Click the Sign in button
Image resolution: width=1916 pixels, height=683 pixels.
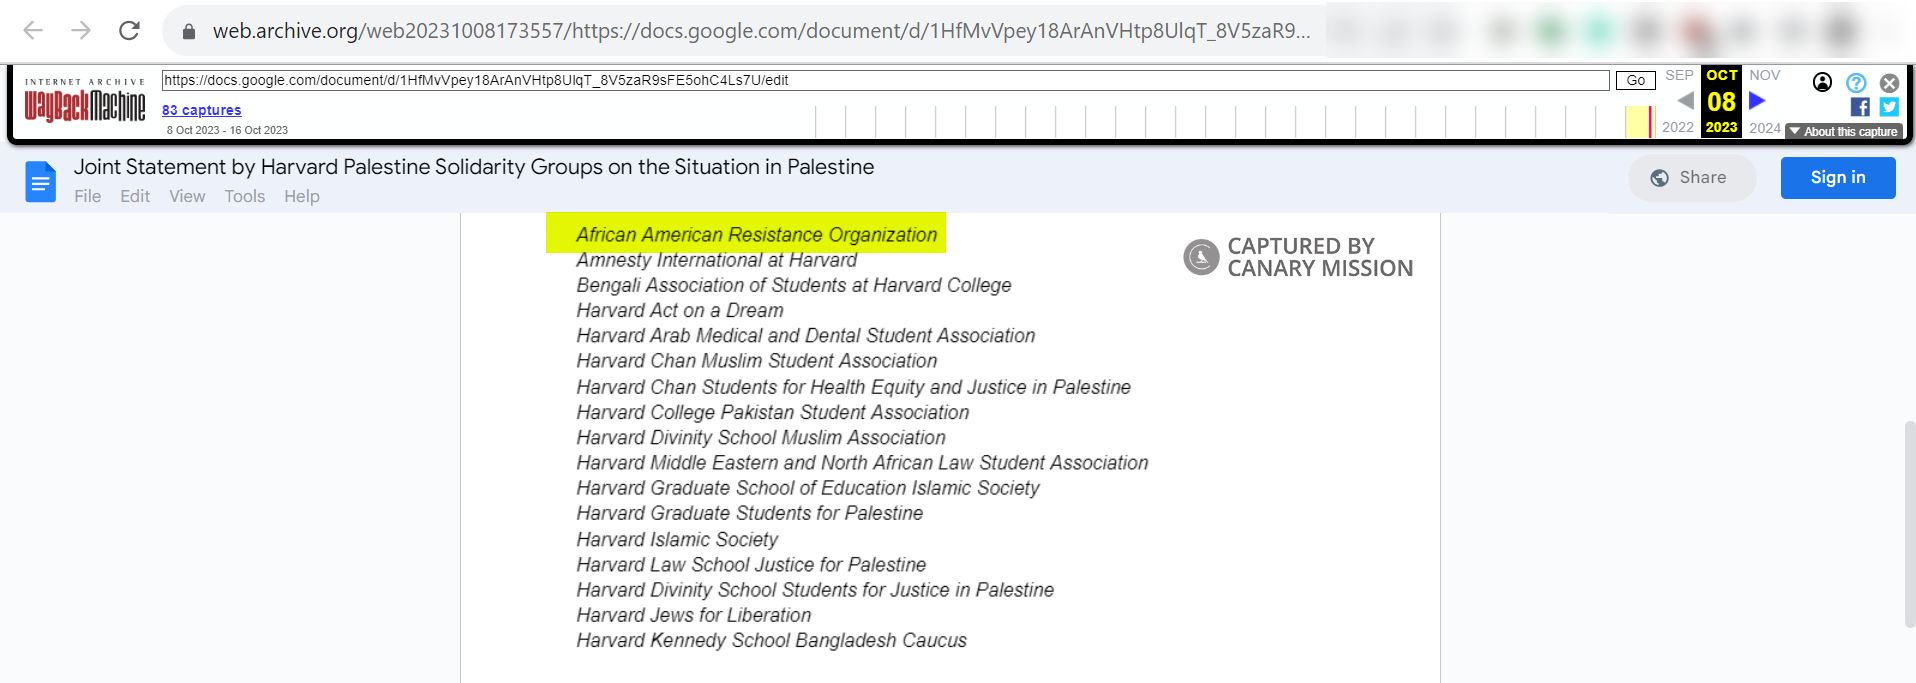coord(1837,178)
